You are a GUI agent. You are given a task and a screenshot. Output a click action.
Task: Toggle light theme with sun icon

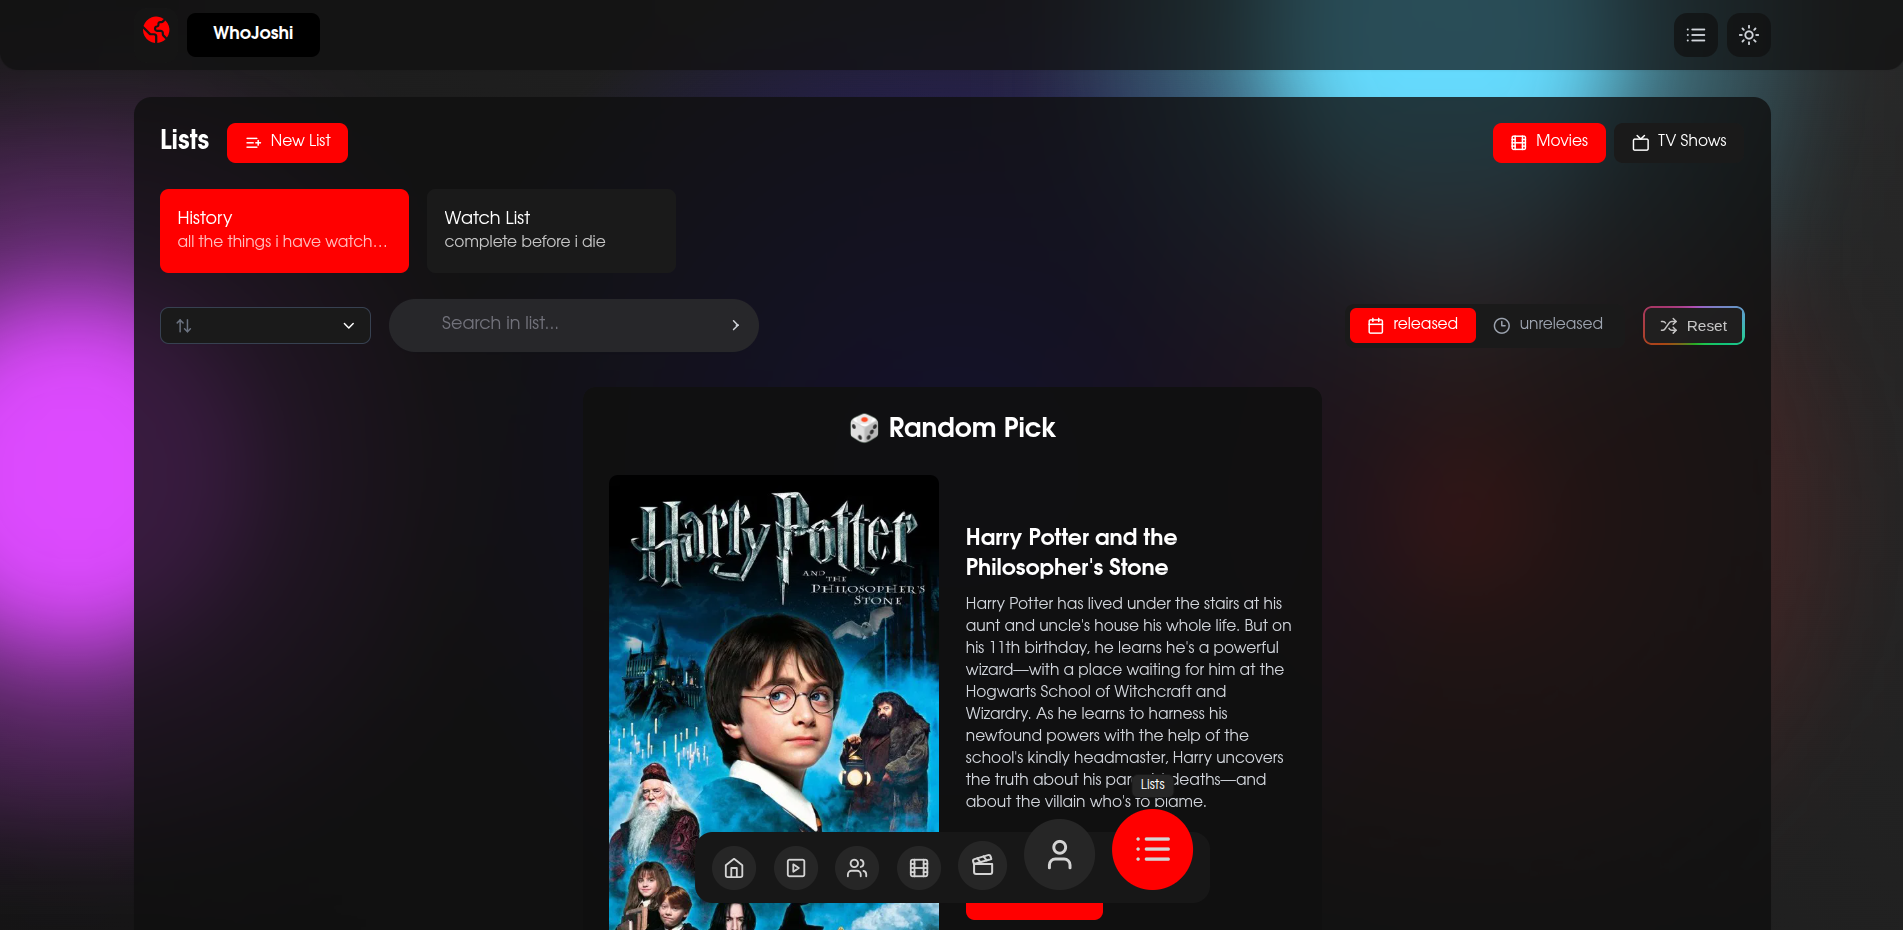click(1748, 35)
